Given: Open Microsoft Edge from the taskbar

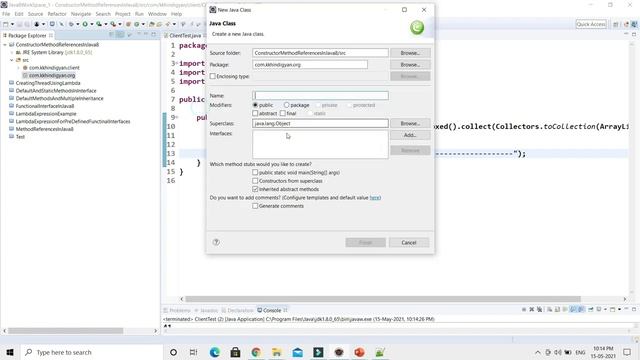Looking at the screenshot, I should [x=215, y=352].
